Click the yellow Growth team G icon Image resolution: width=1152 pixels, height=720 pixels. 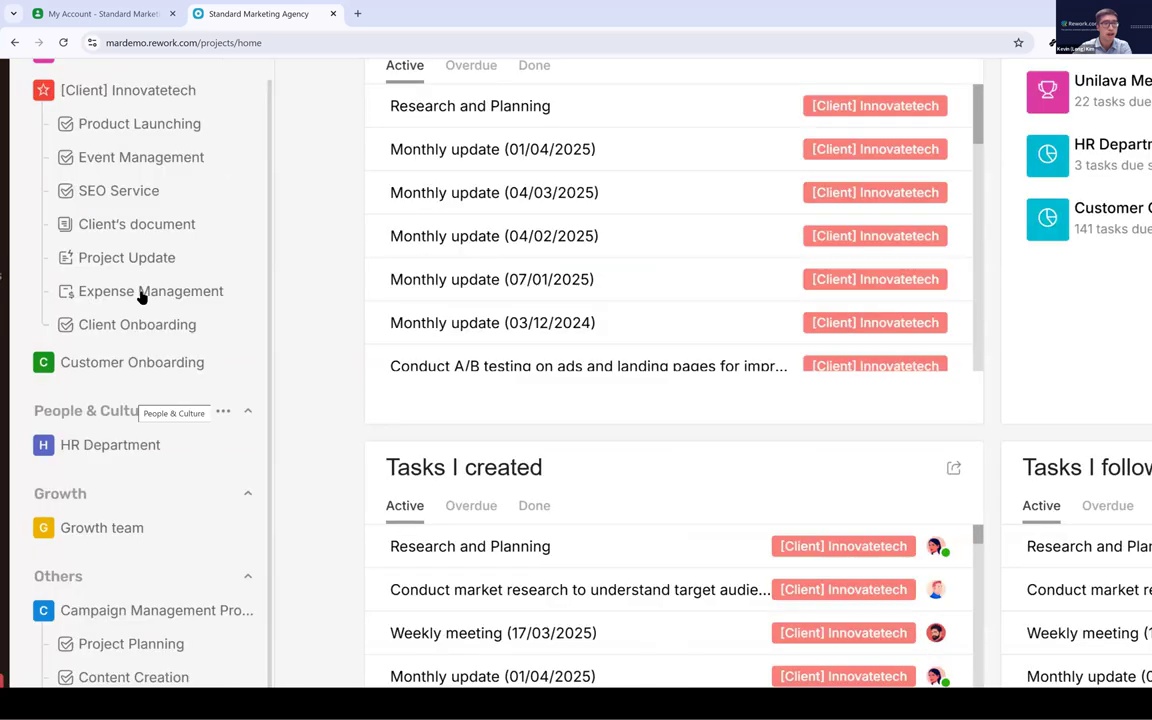point(43,528)
